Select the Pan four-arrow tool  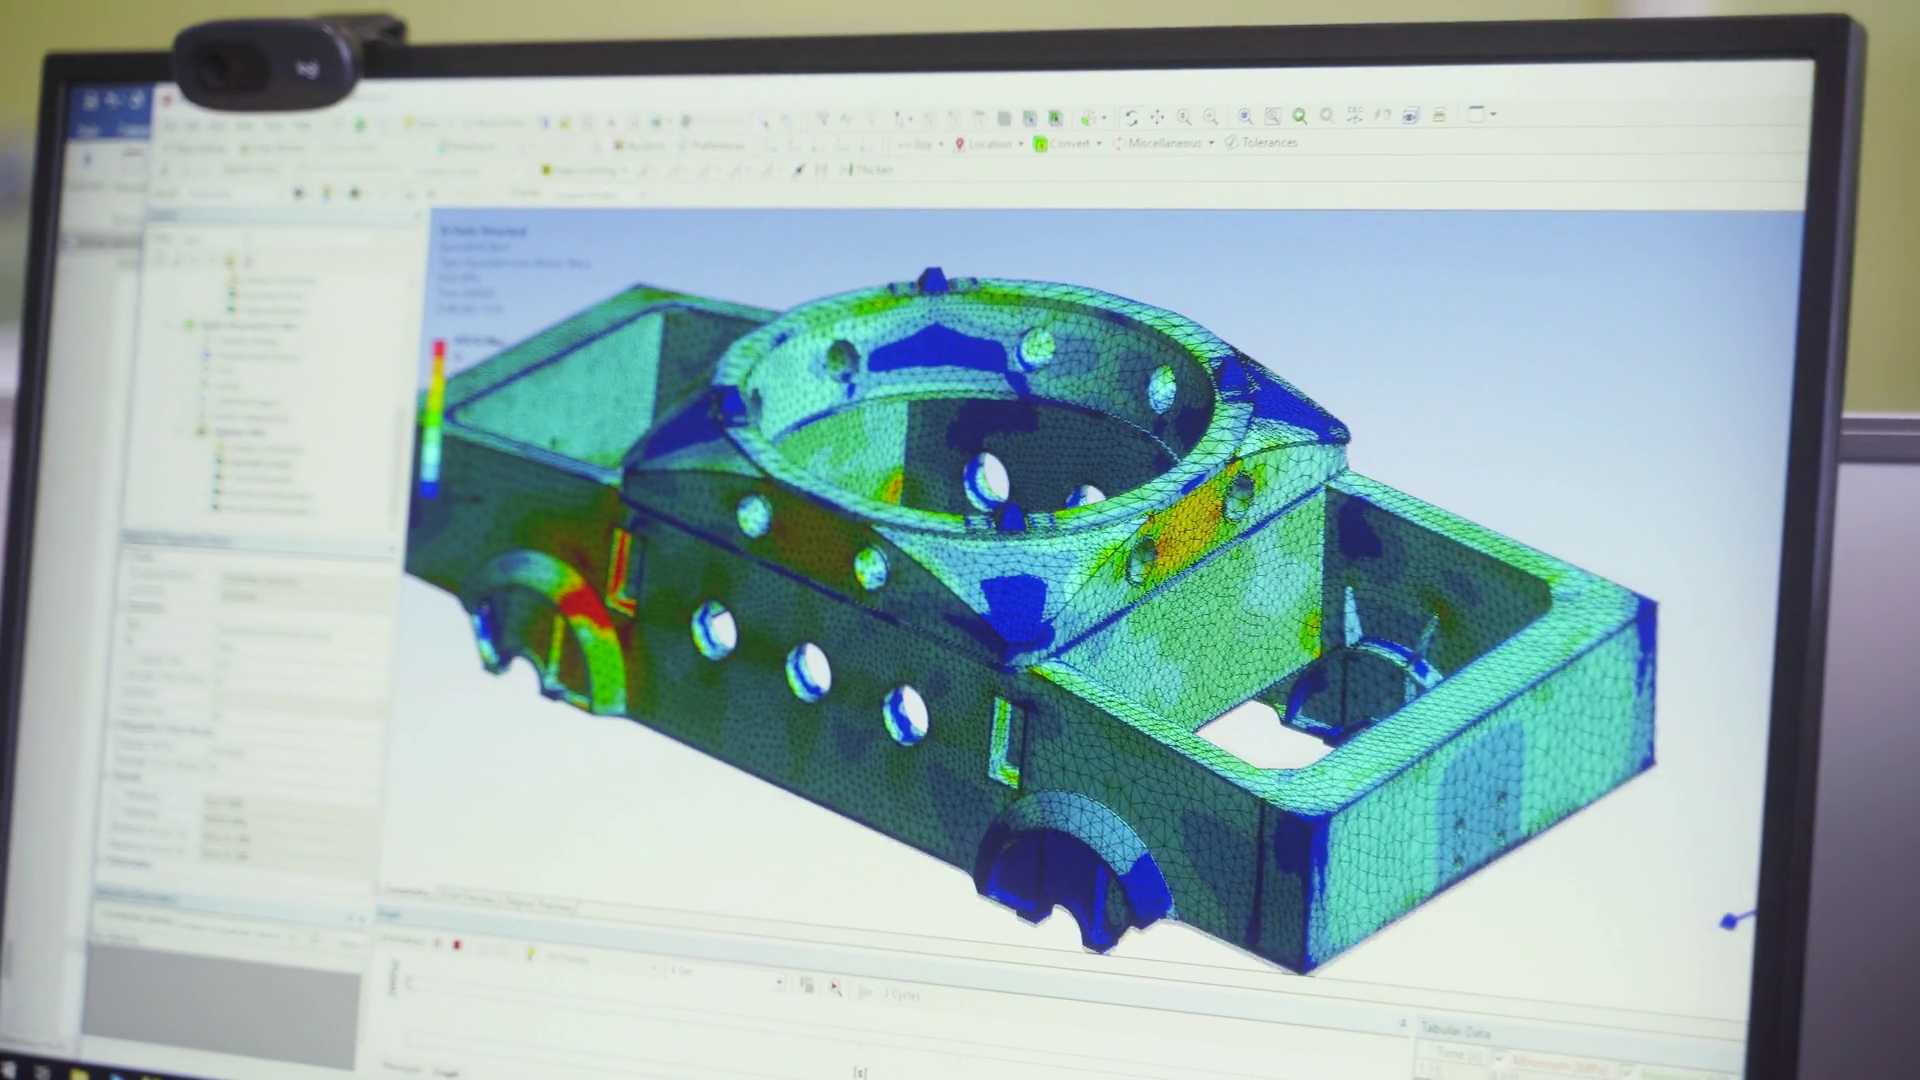(x=1157, y=117)
